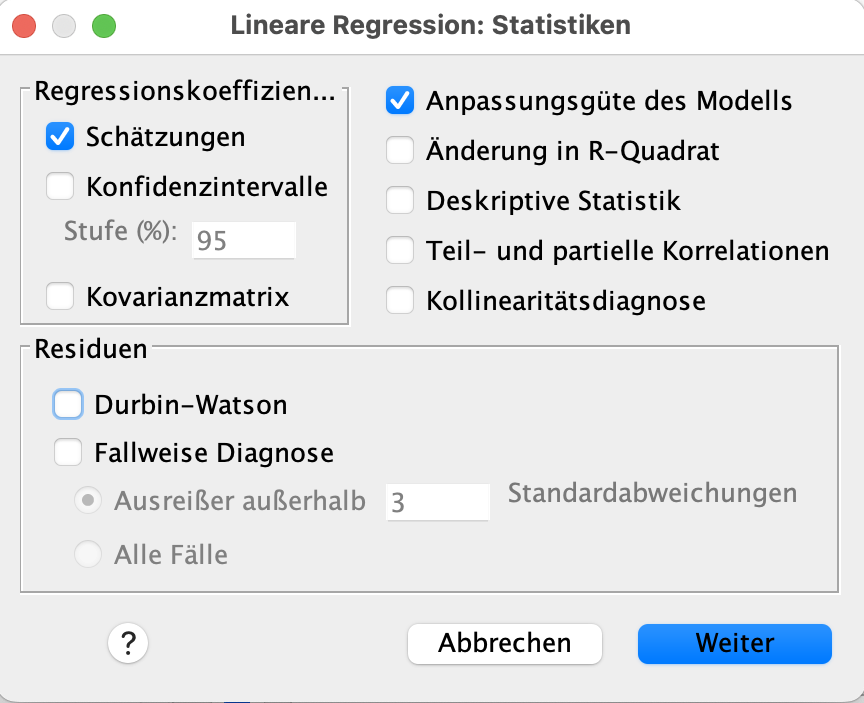Image resolution: width=864 pixels, height=703 pixels.
Task: Enable Fallweise Diagnose
Action: [68, 453]
